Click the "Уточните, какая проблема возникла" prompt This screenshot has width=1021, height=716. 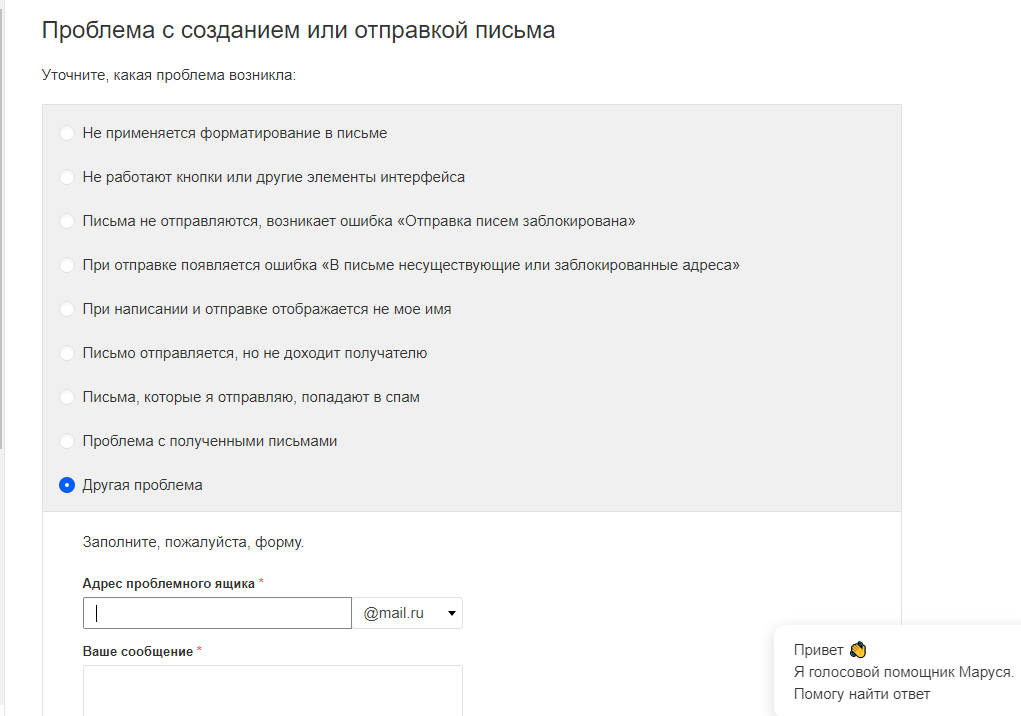click(x=169, y=75)
